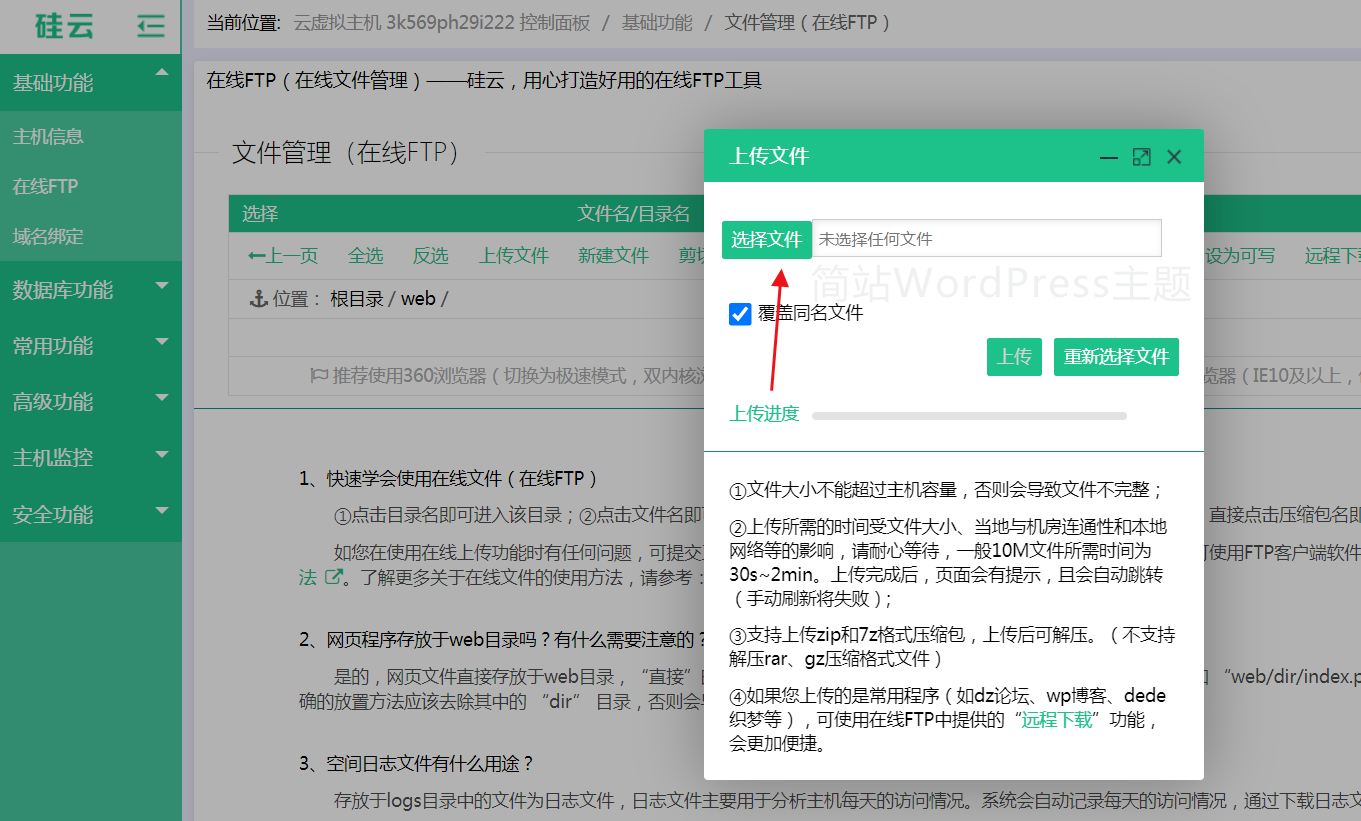This screenshot has height=821, width=1361.
Task: Open 主机信息 in the sidebar
Action: [x=48, y=137]
